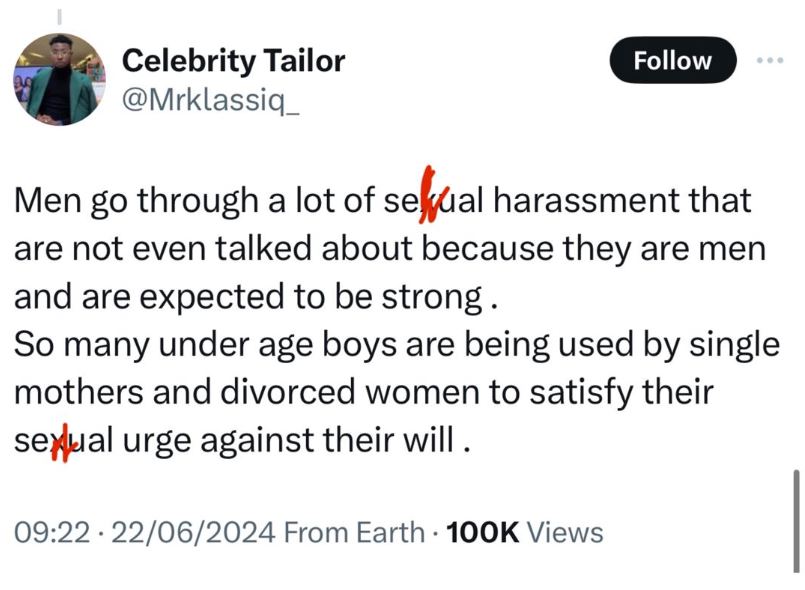The height and width of the screenshot is (590, 805).
Task: Click the line starting So many under age
Action: 396,345
